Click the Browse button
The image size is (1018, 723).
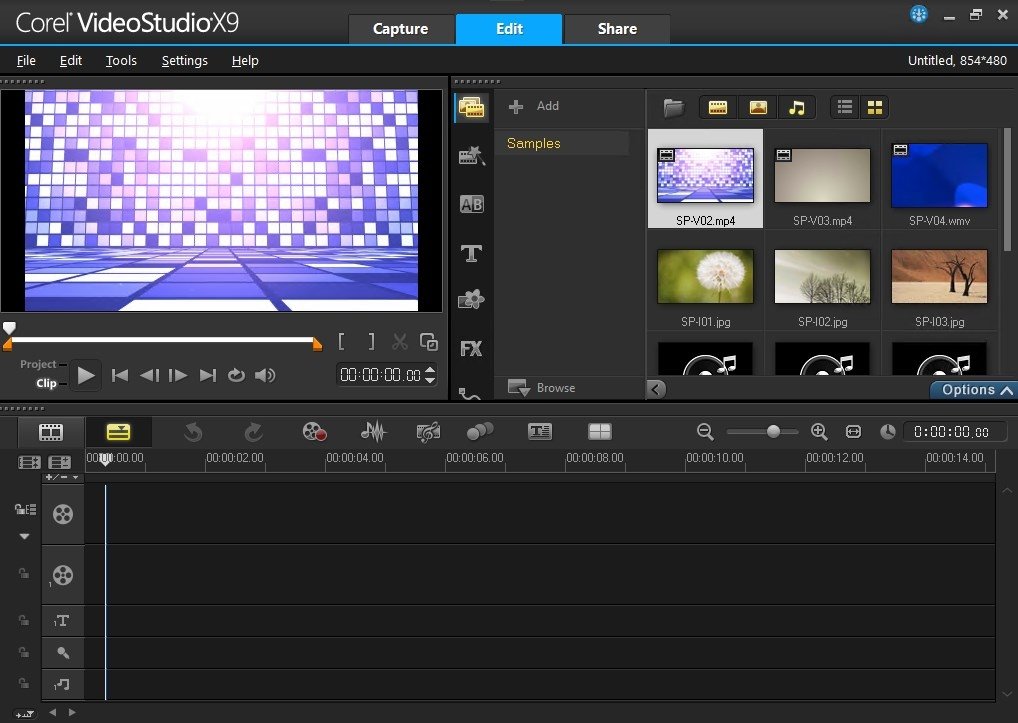point(542,387)
